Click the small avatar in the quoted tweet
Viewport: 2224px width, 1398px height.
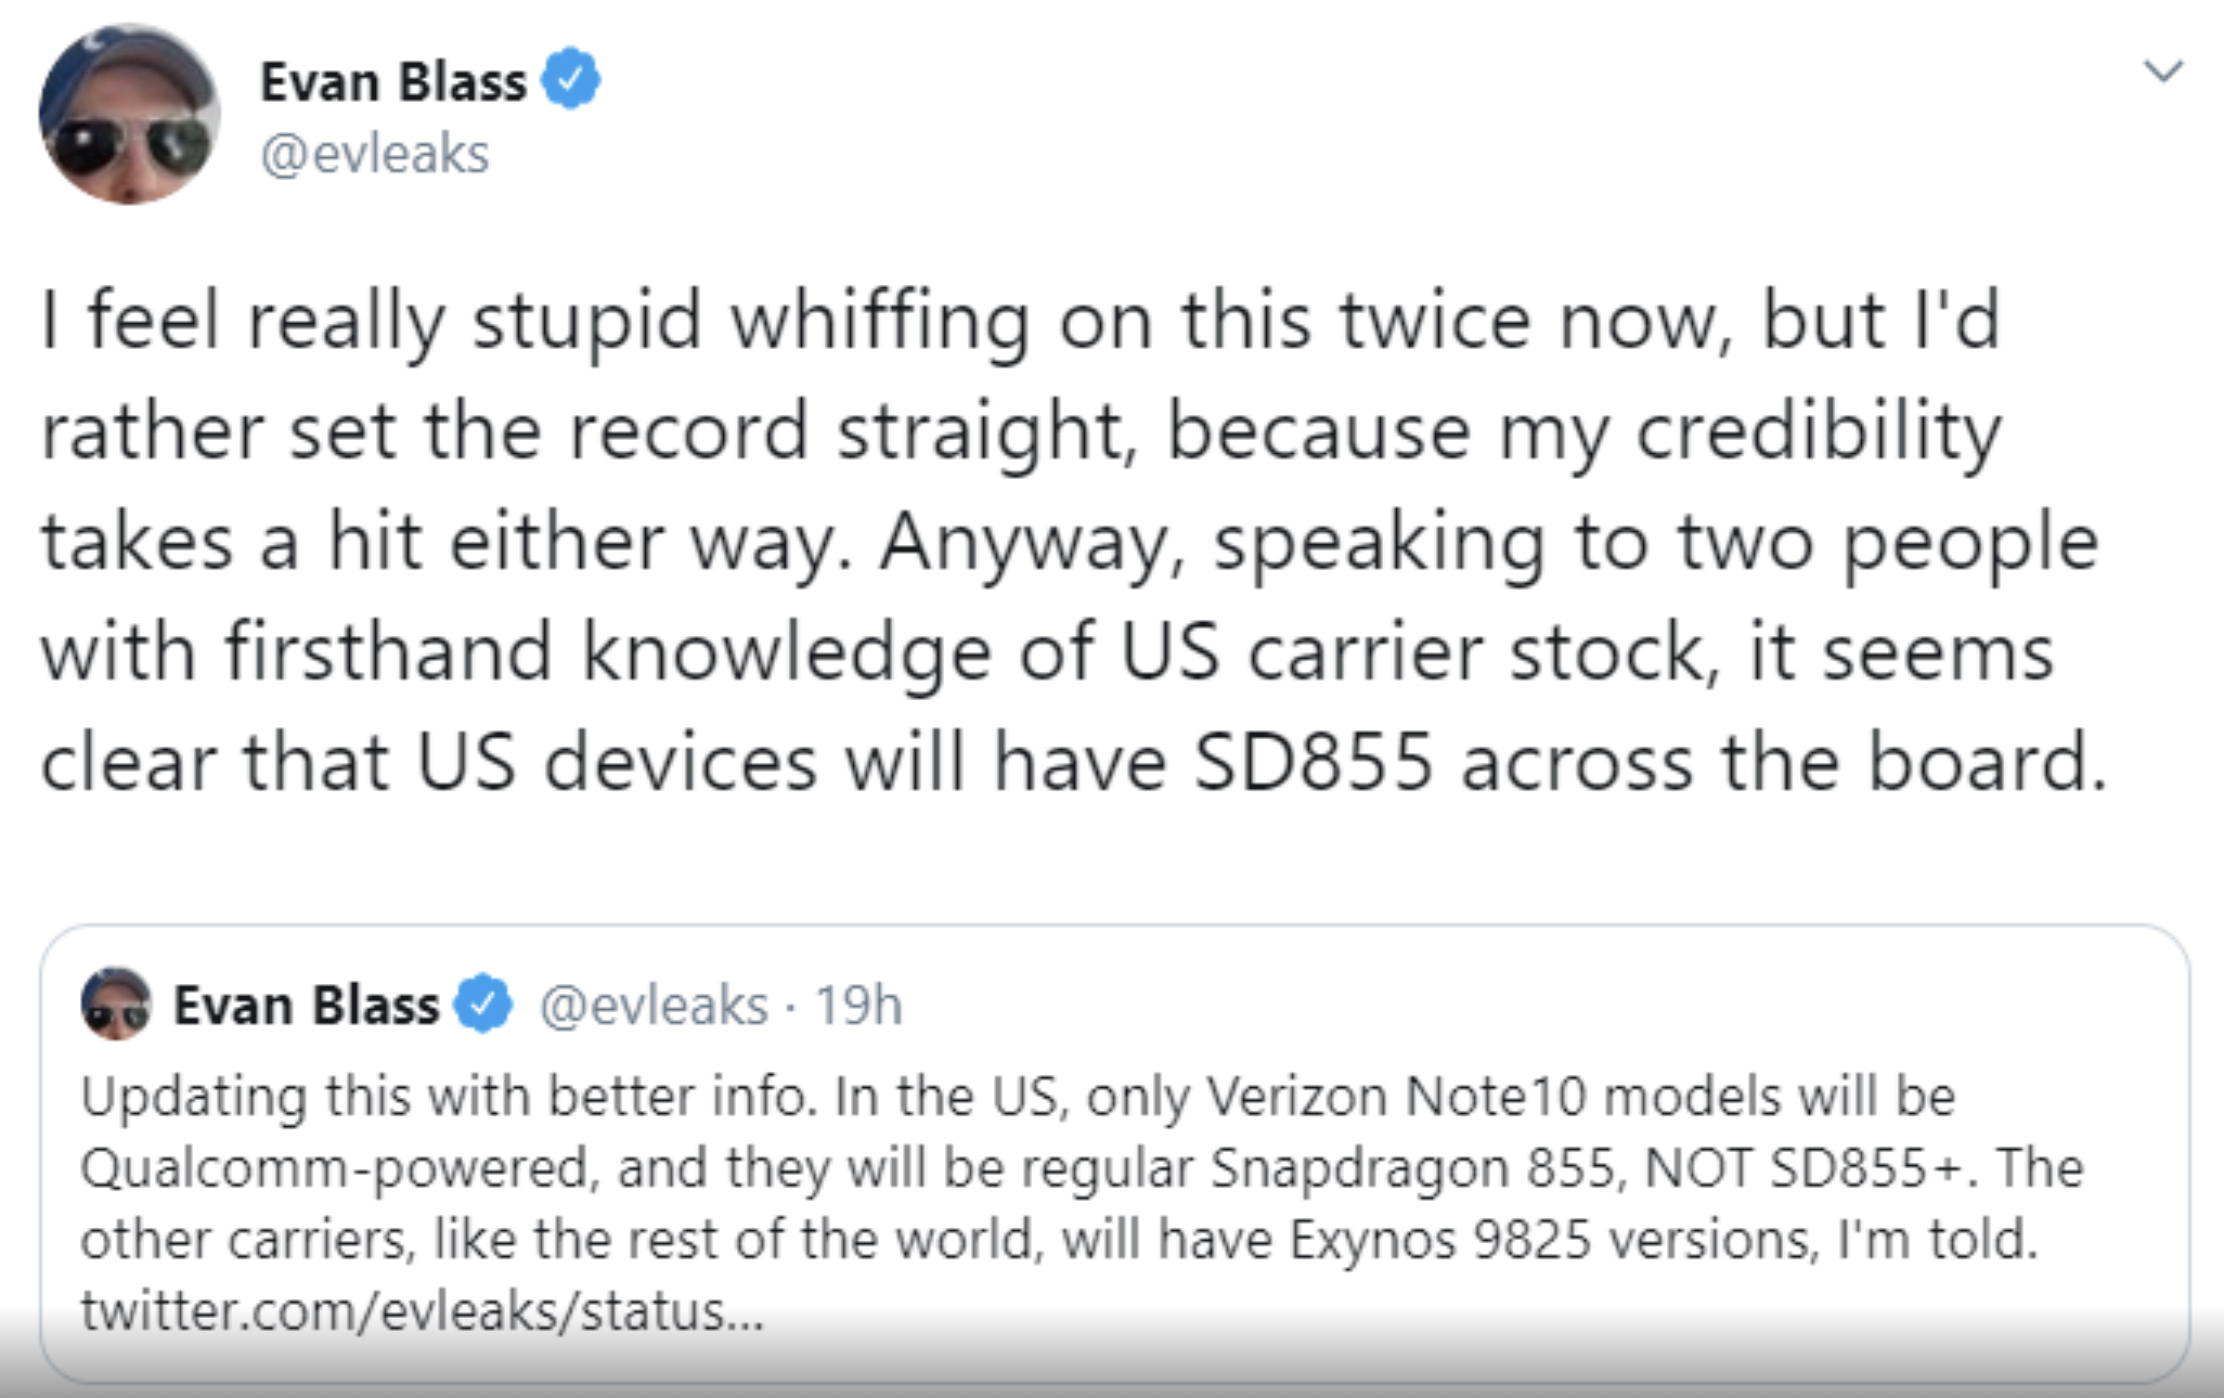point(116,1004)
